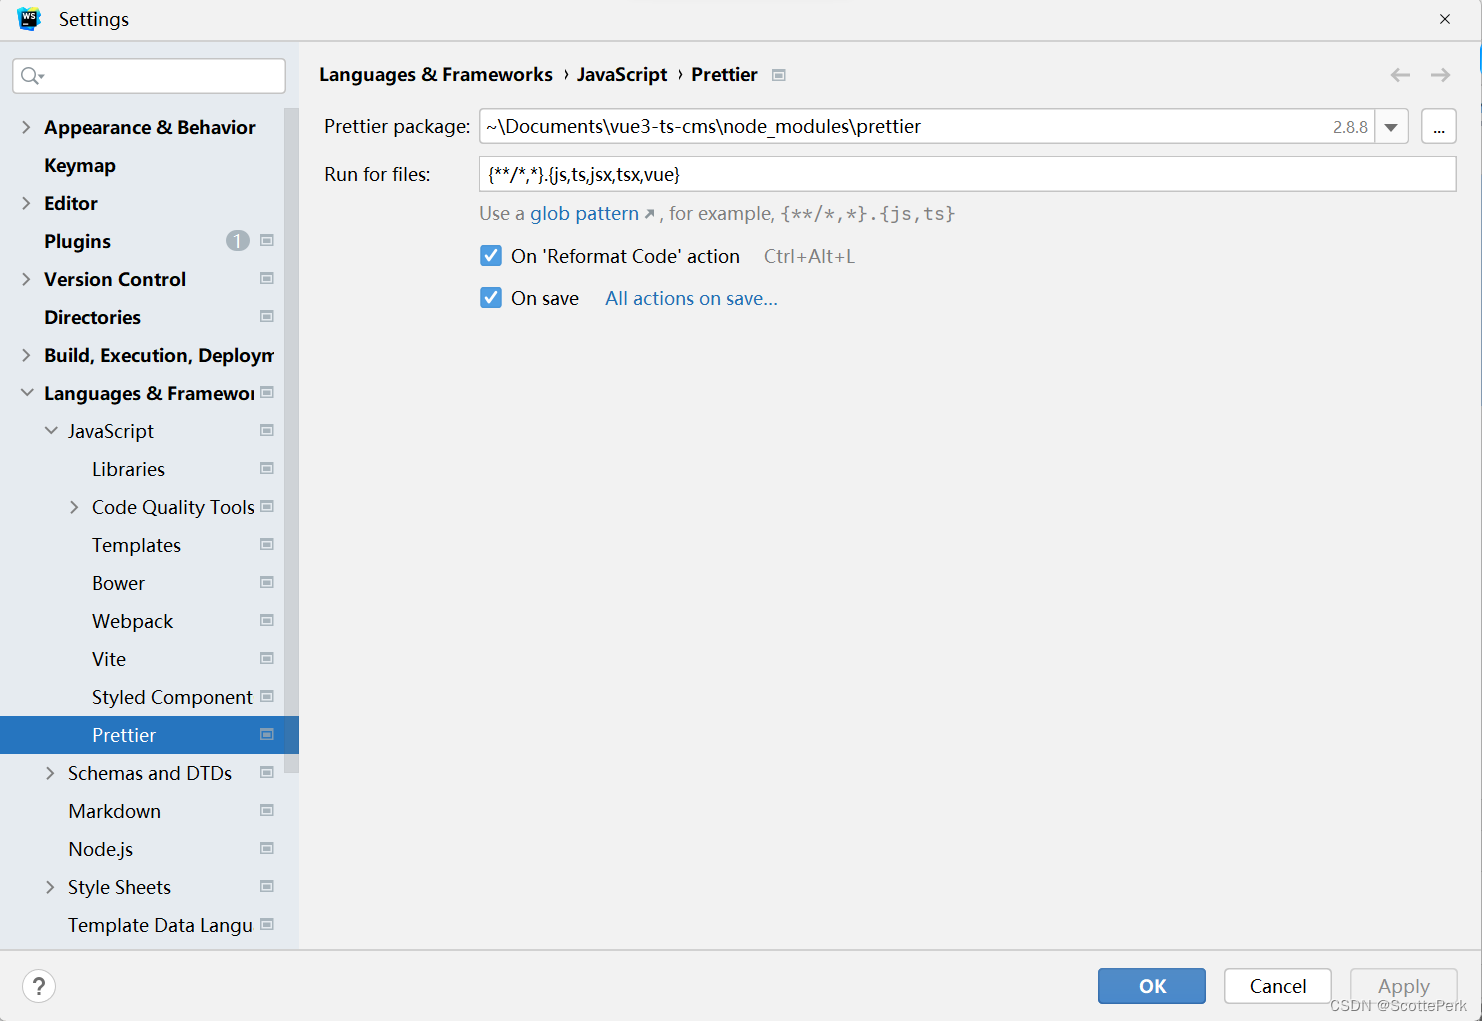Disable the On save checkbox
The image size is (1482, 1021).
(491, 298)
